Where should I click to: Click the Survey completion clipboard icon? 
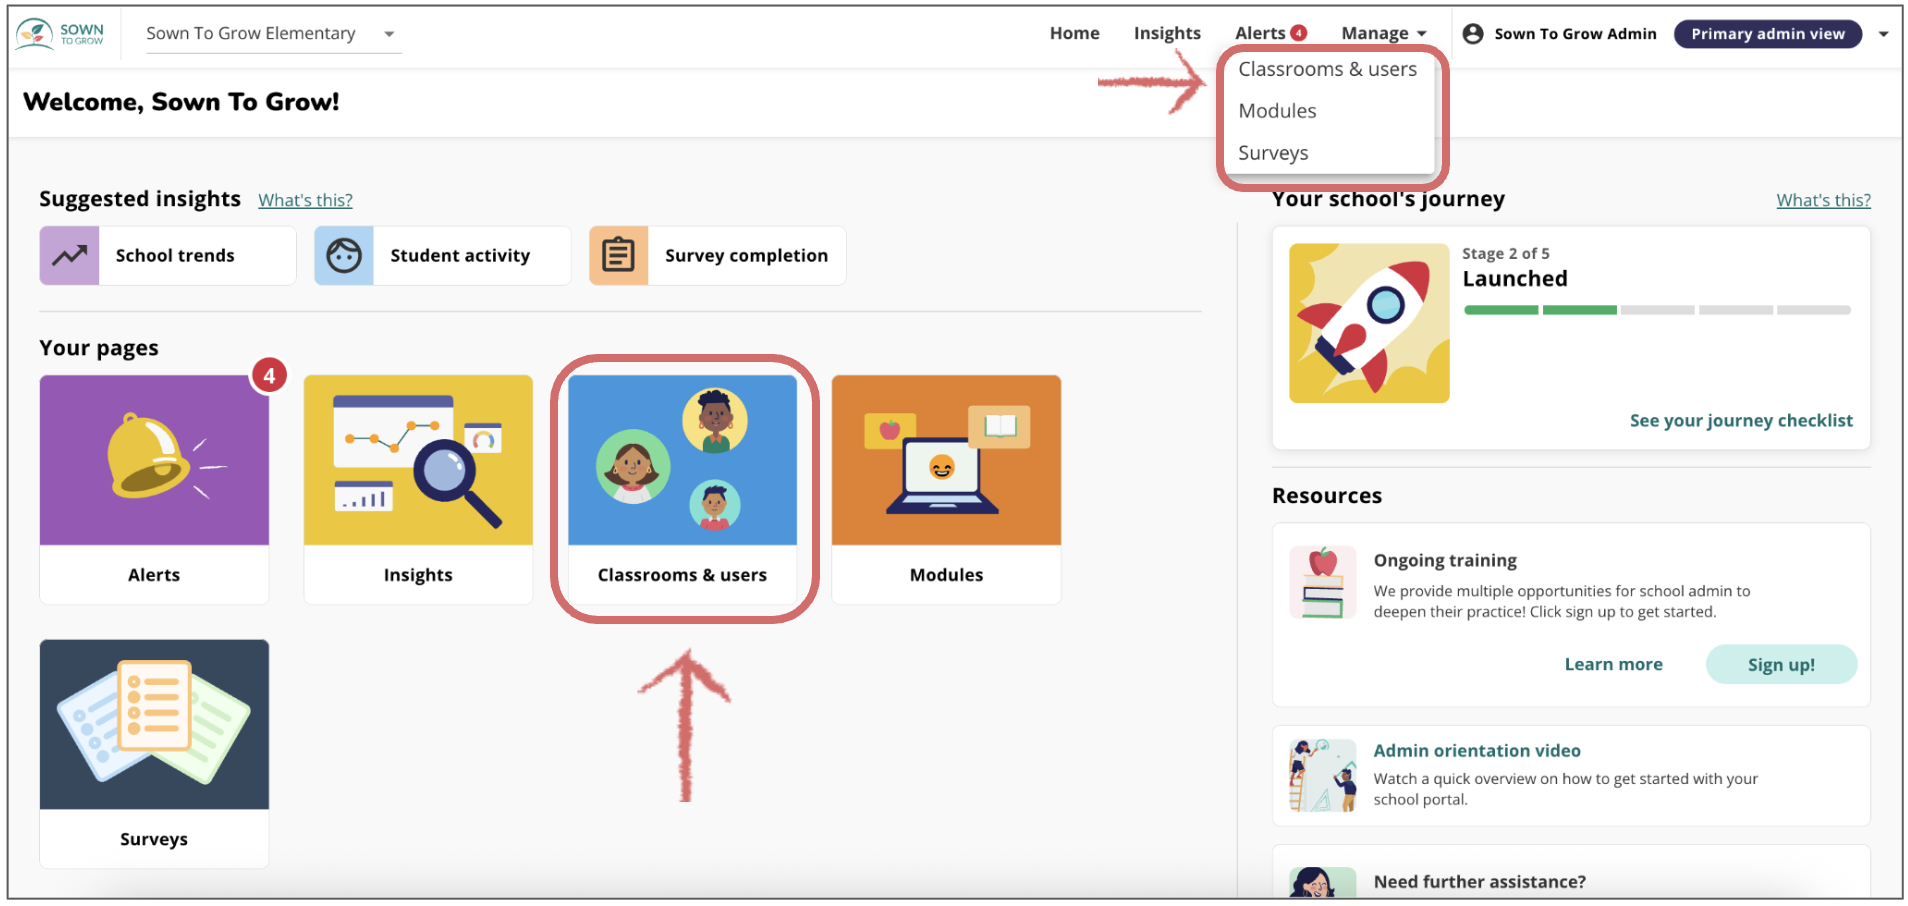[x=618, y=256]
